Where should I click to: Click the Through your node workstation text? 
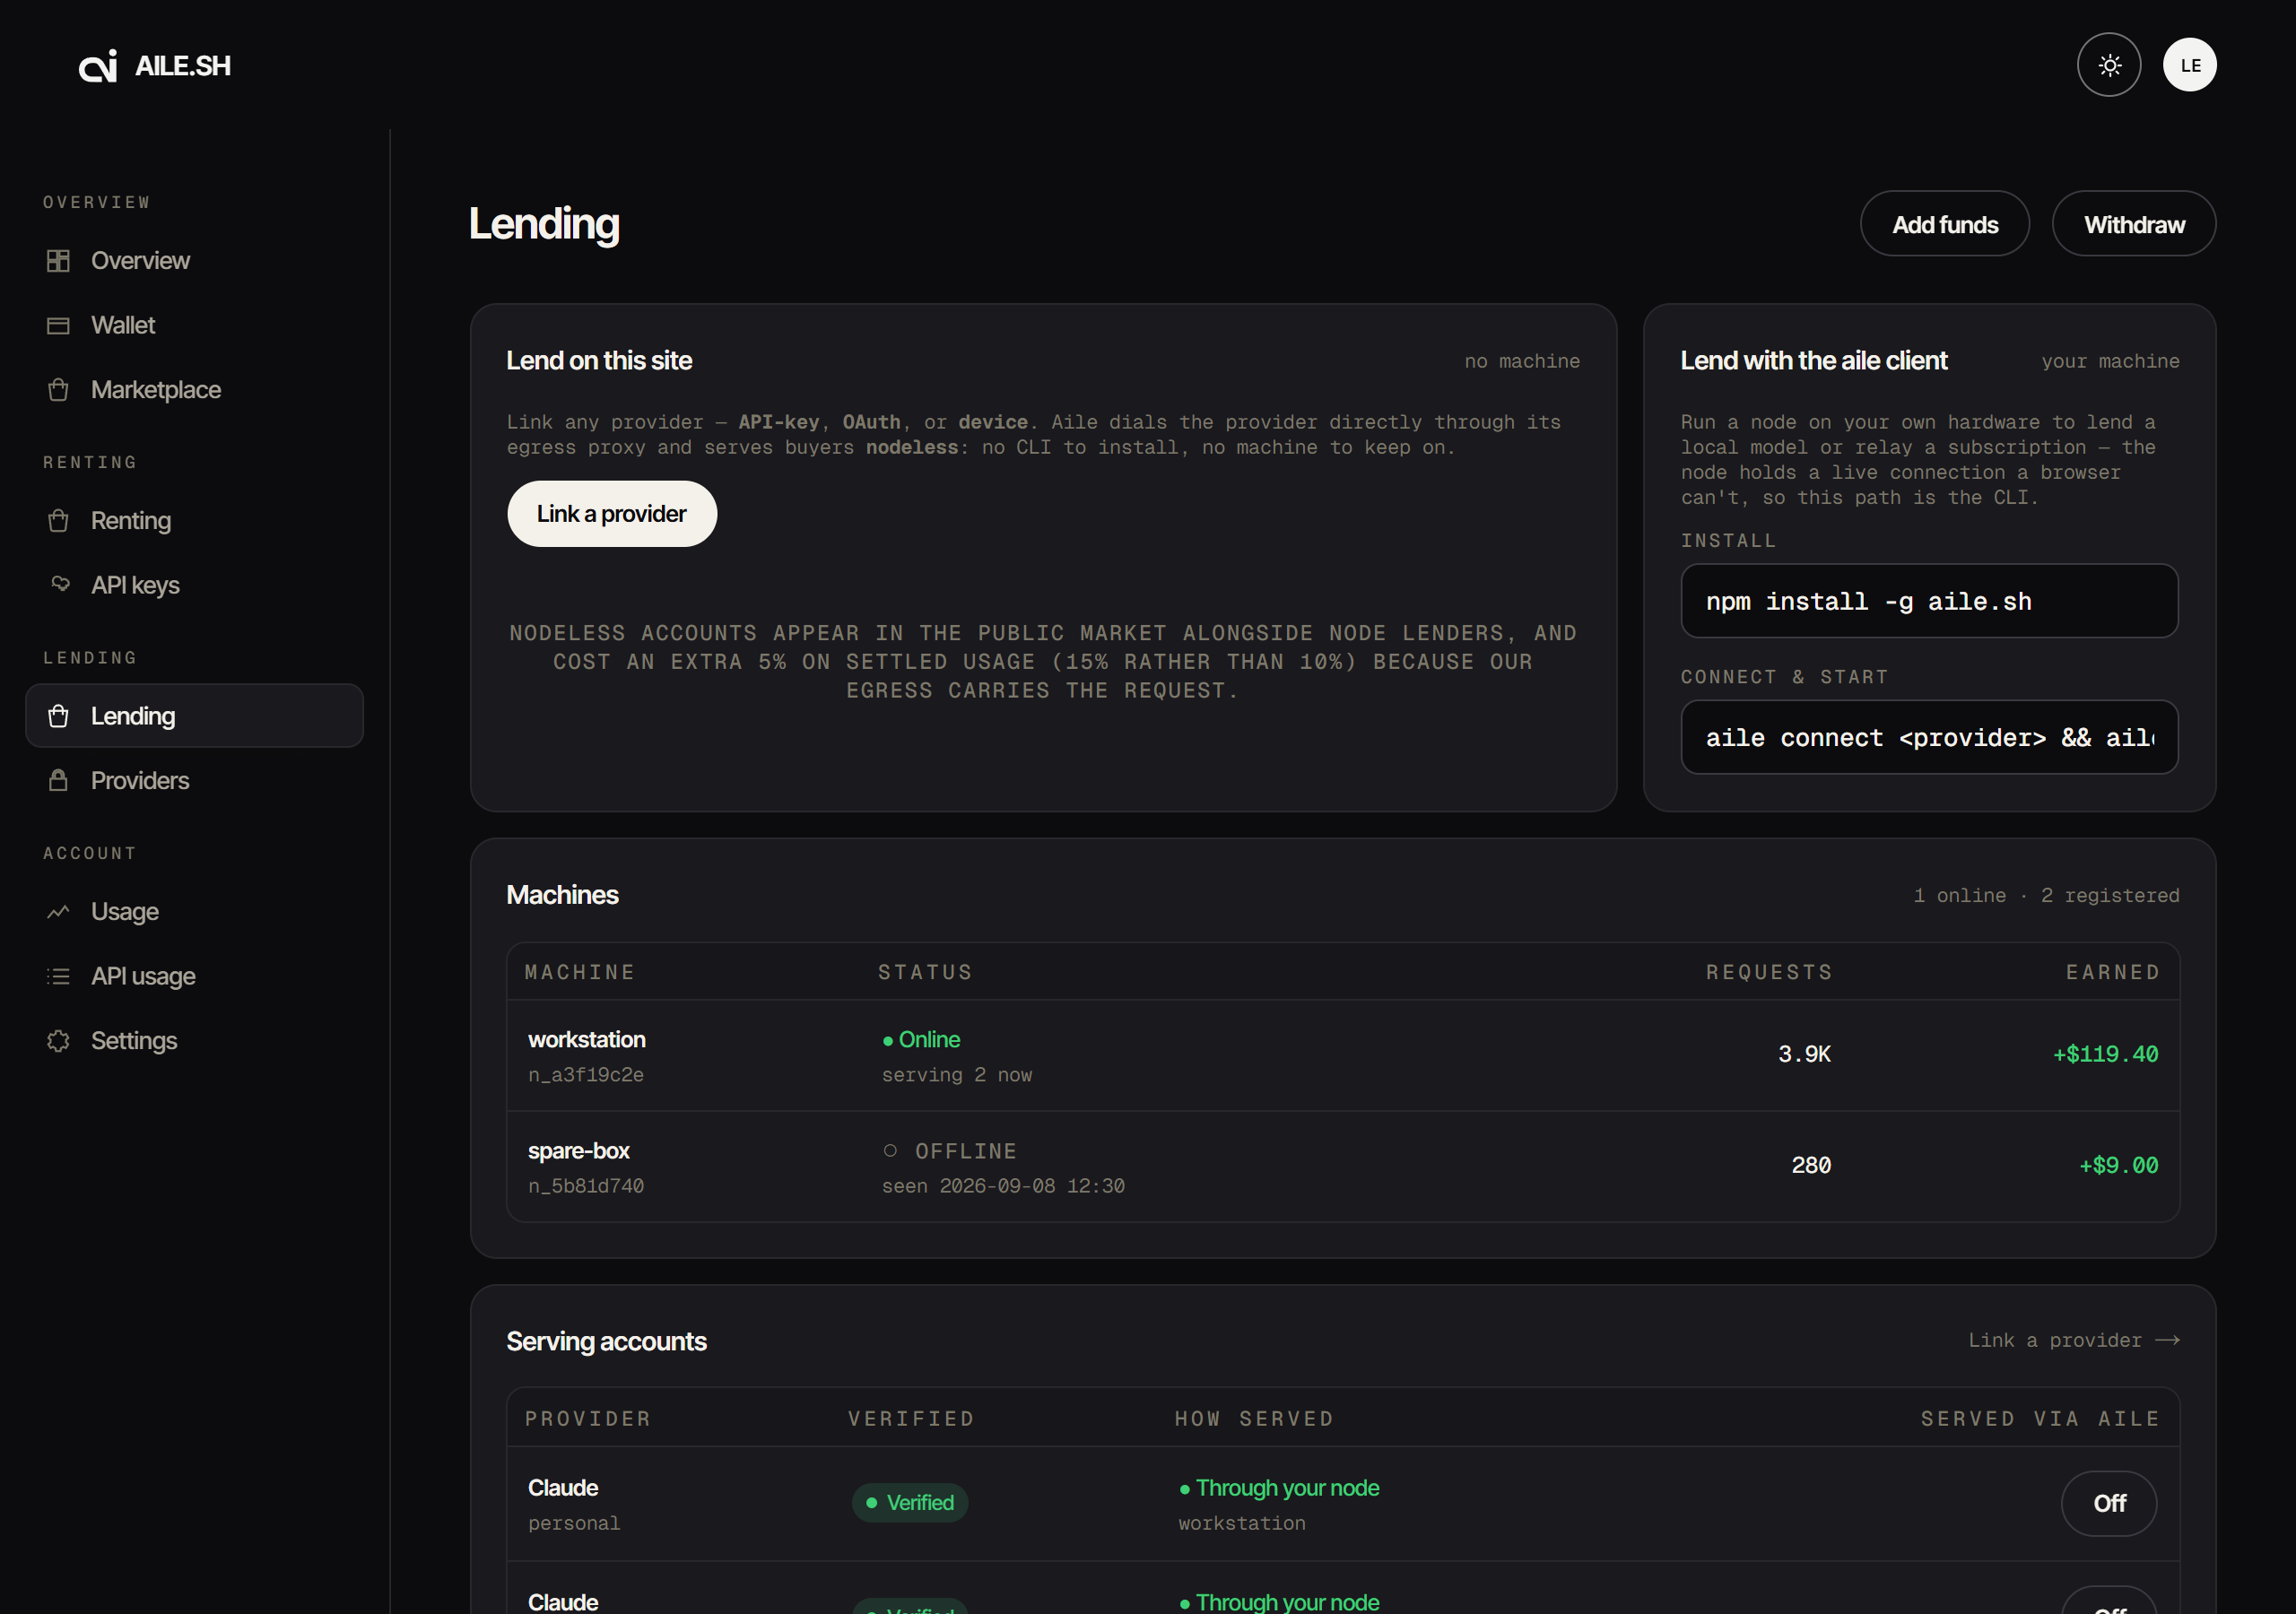coord(1278,1505)
